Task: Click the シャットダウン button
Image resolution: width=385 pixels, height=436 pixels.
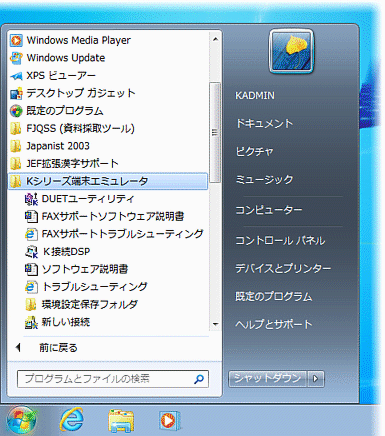Action: point(268,379)
